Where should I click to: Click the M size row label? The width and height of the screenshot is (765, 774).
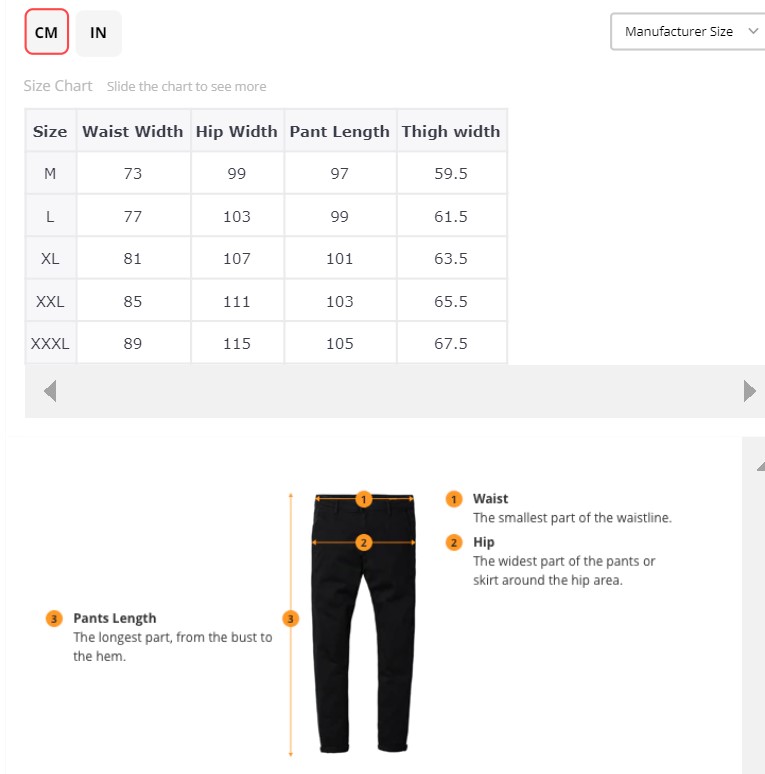tap(50, 174)
